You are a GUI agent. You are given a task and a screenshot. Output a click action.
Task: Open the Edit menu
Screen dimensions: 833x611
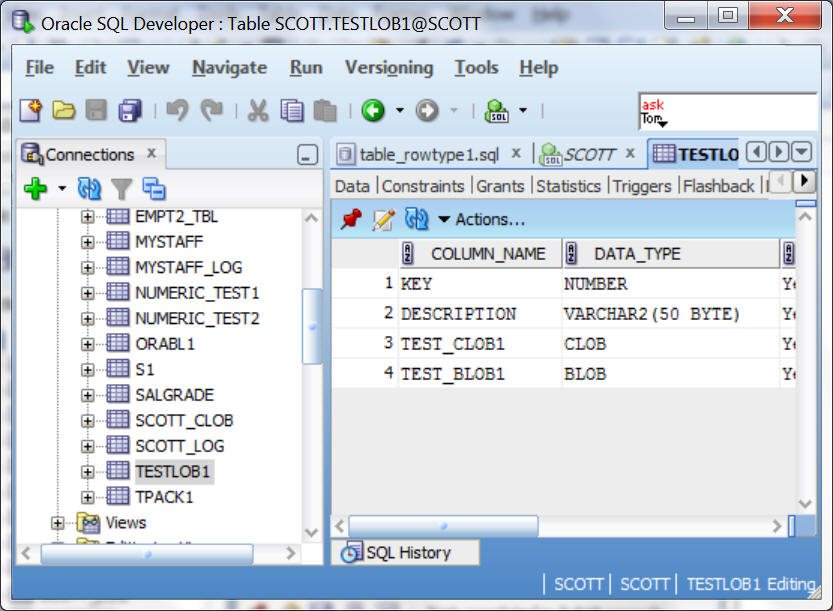(x=90, y=68)
